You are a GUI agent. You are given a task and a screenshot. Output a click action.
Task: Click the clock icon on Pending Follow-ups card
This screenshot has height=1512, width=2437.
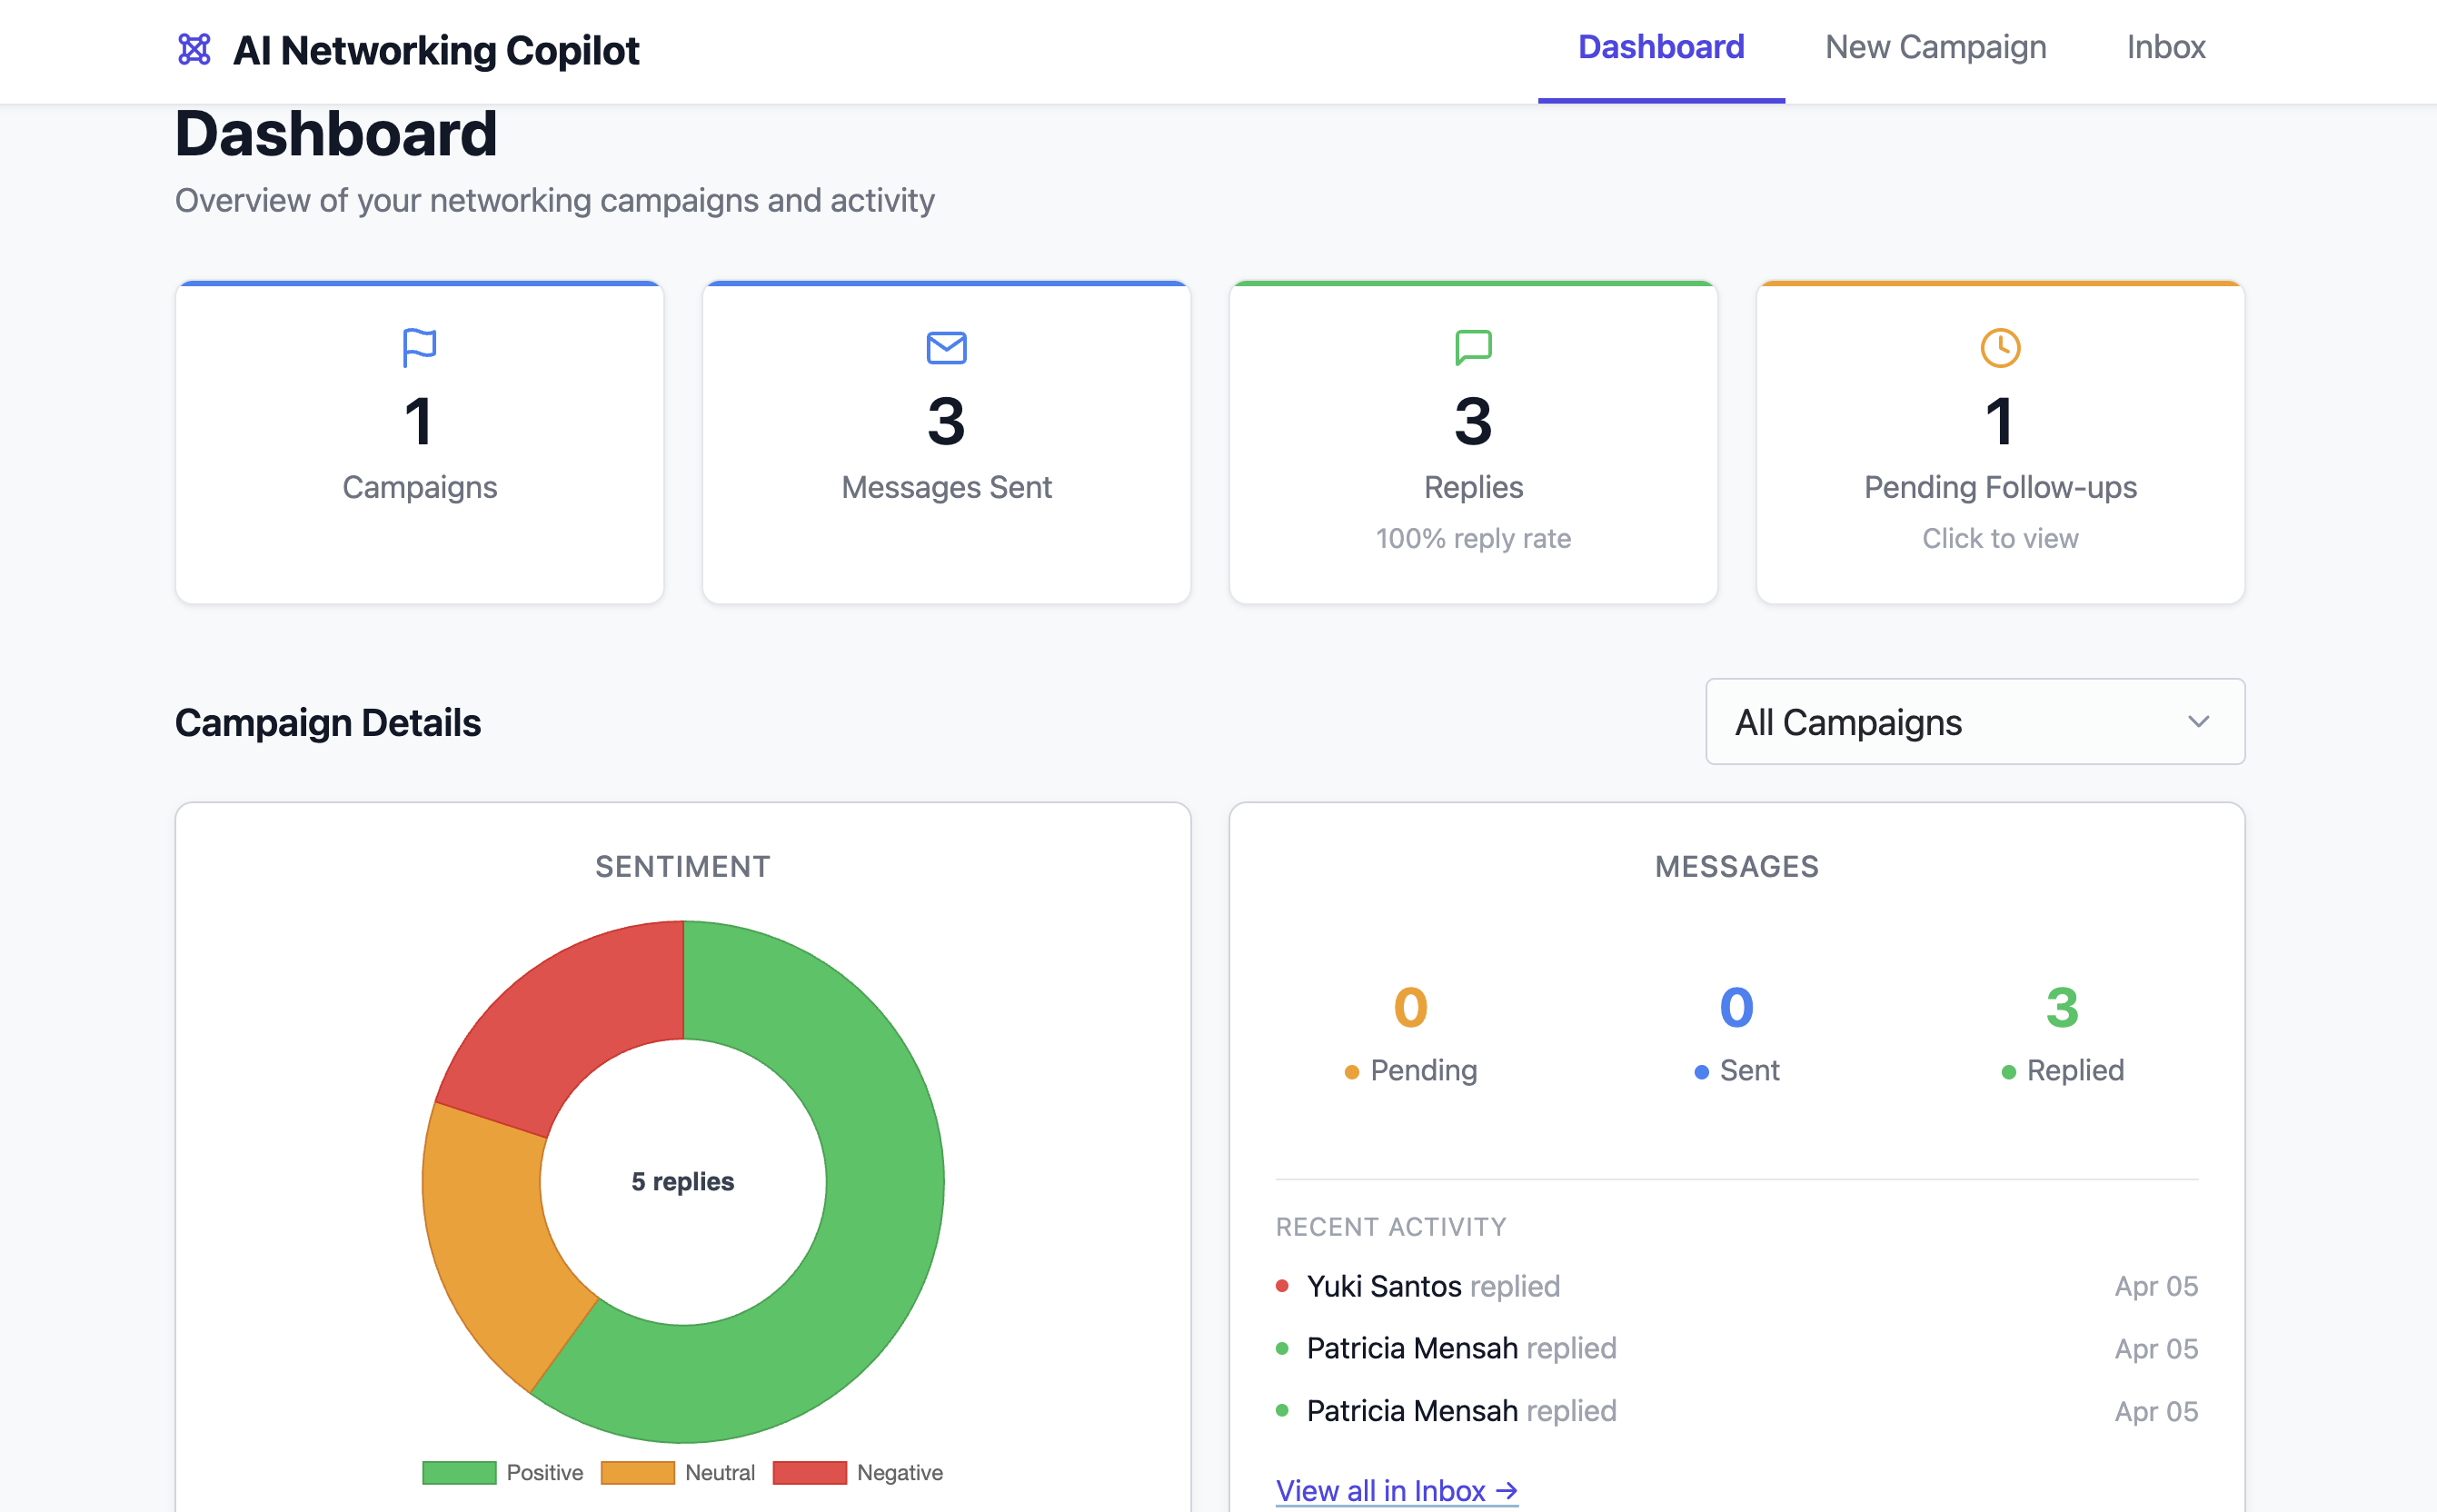click(2000, 348)
